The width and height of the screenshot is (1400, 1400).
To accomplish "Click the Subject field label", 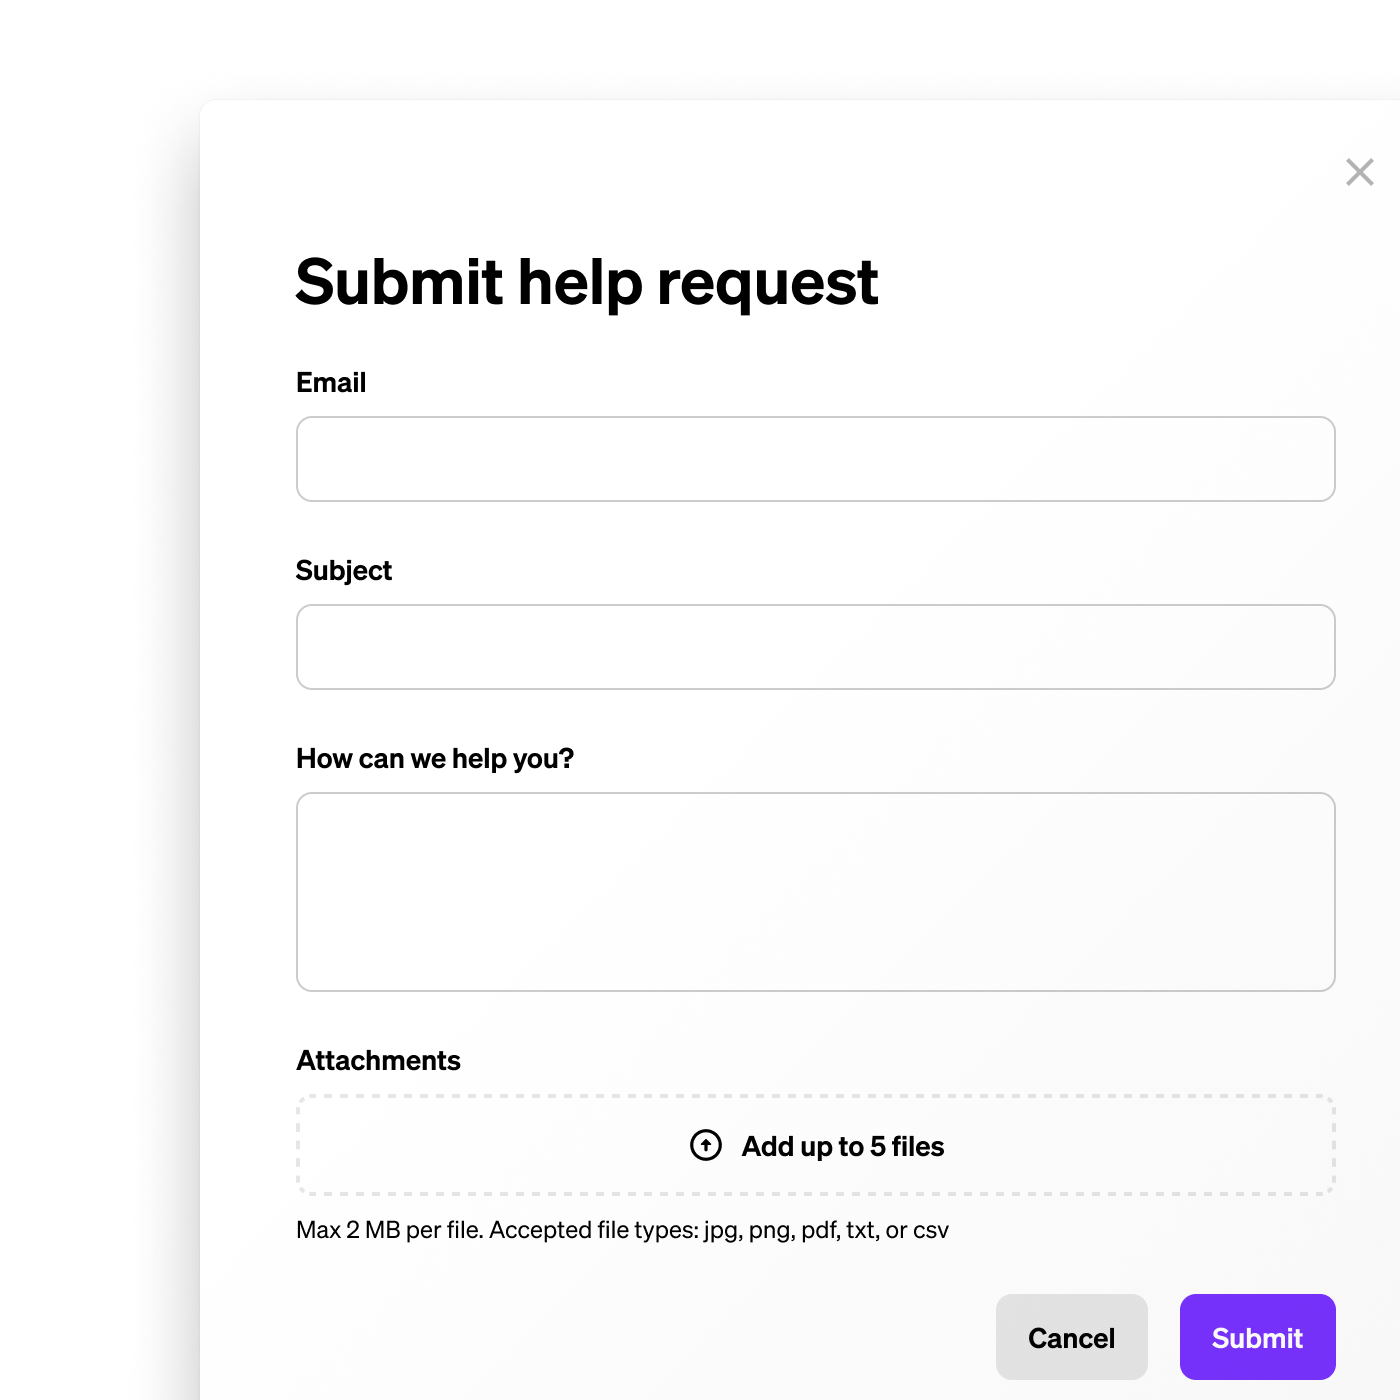I will pos(344,571).
